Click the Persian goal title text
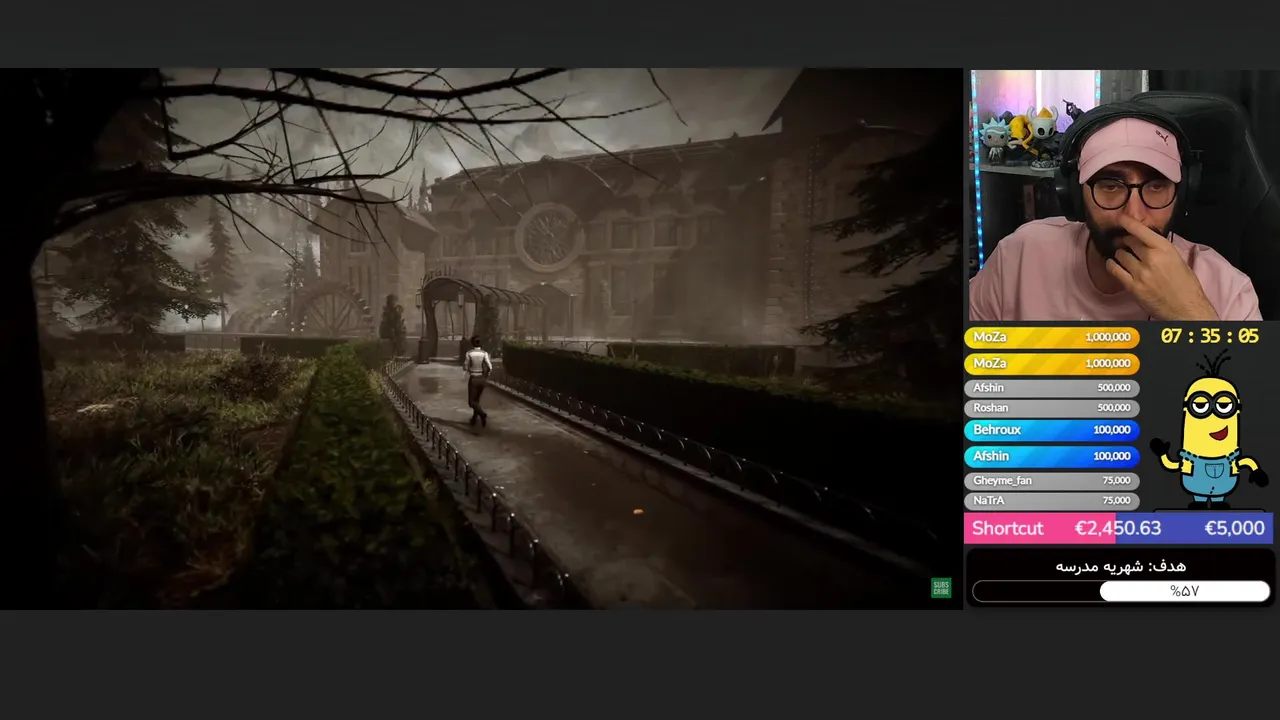1280x720 pixels. (x=1120, y=566)
